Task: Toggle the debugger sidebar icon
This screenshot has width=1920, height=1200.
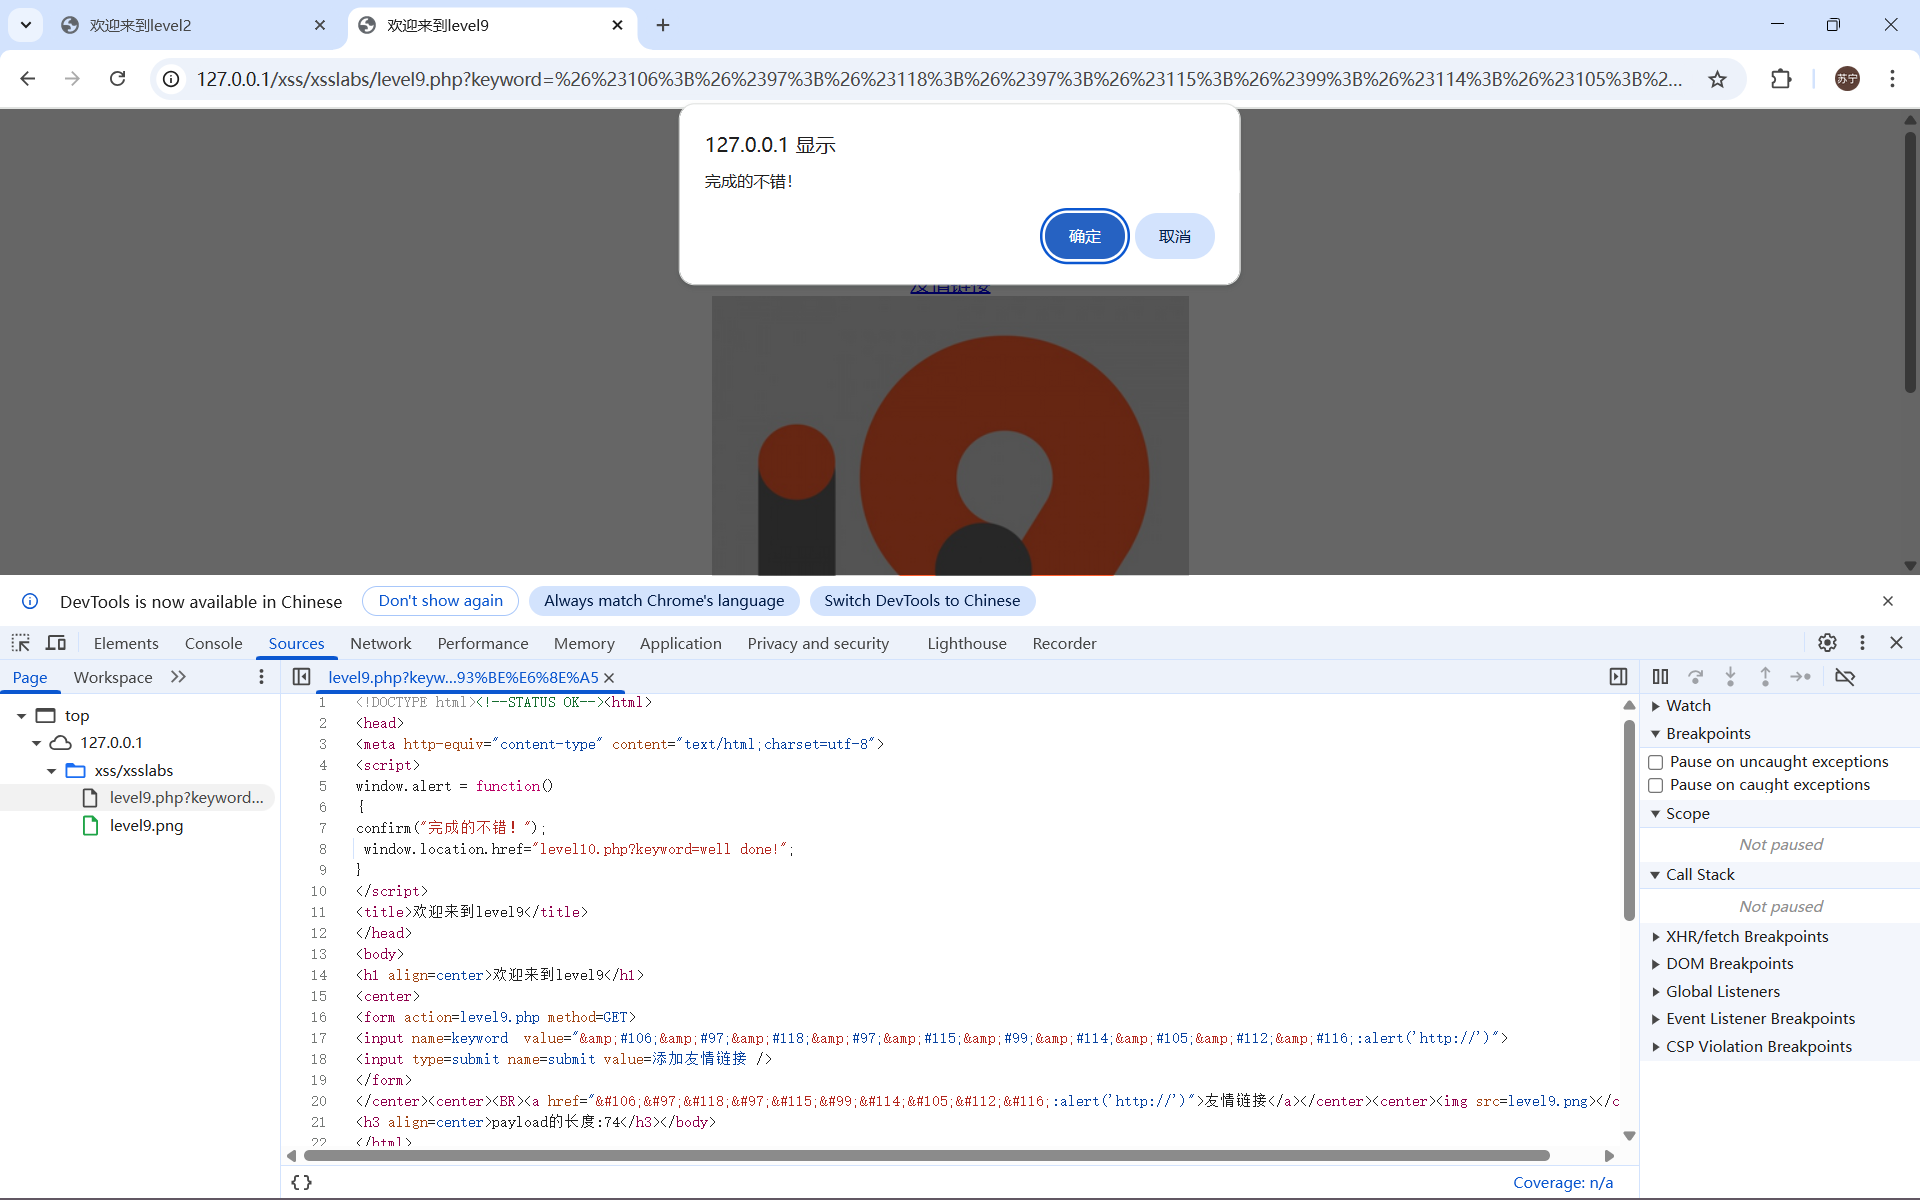Action: click(x=1618, y=677)
